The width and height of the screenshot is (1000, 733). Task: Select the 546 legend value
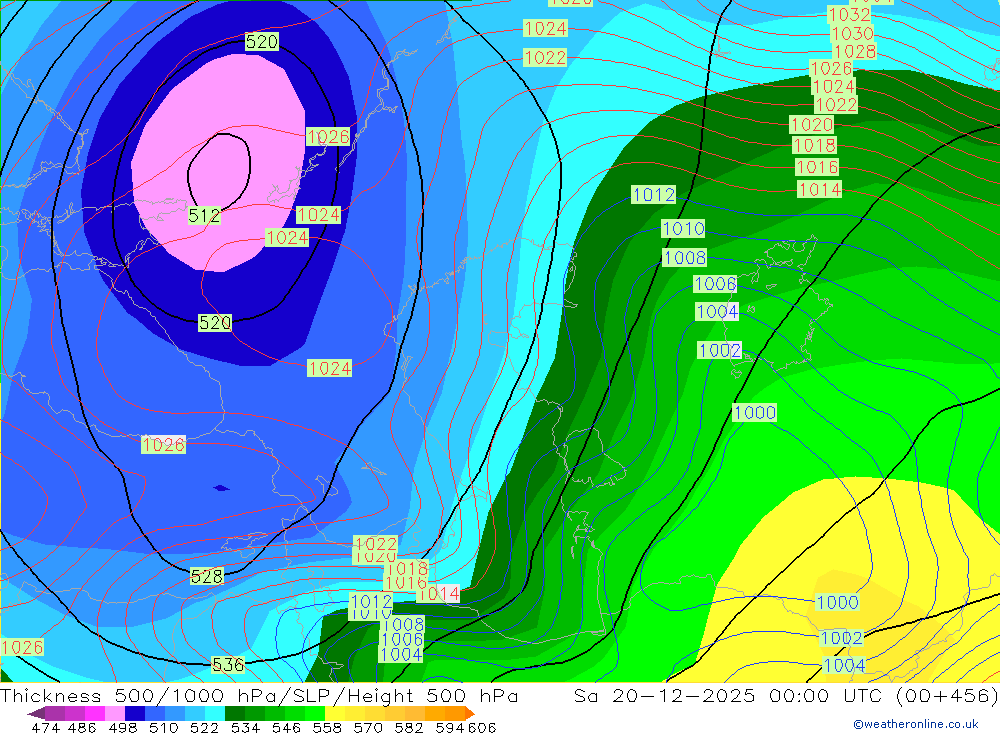click(286, 727)
